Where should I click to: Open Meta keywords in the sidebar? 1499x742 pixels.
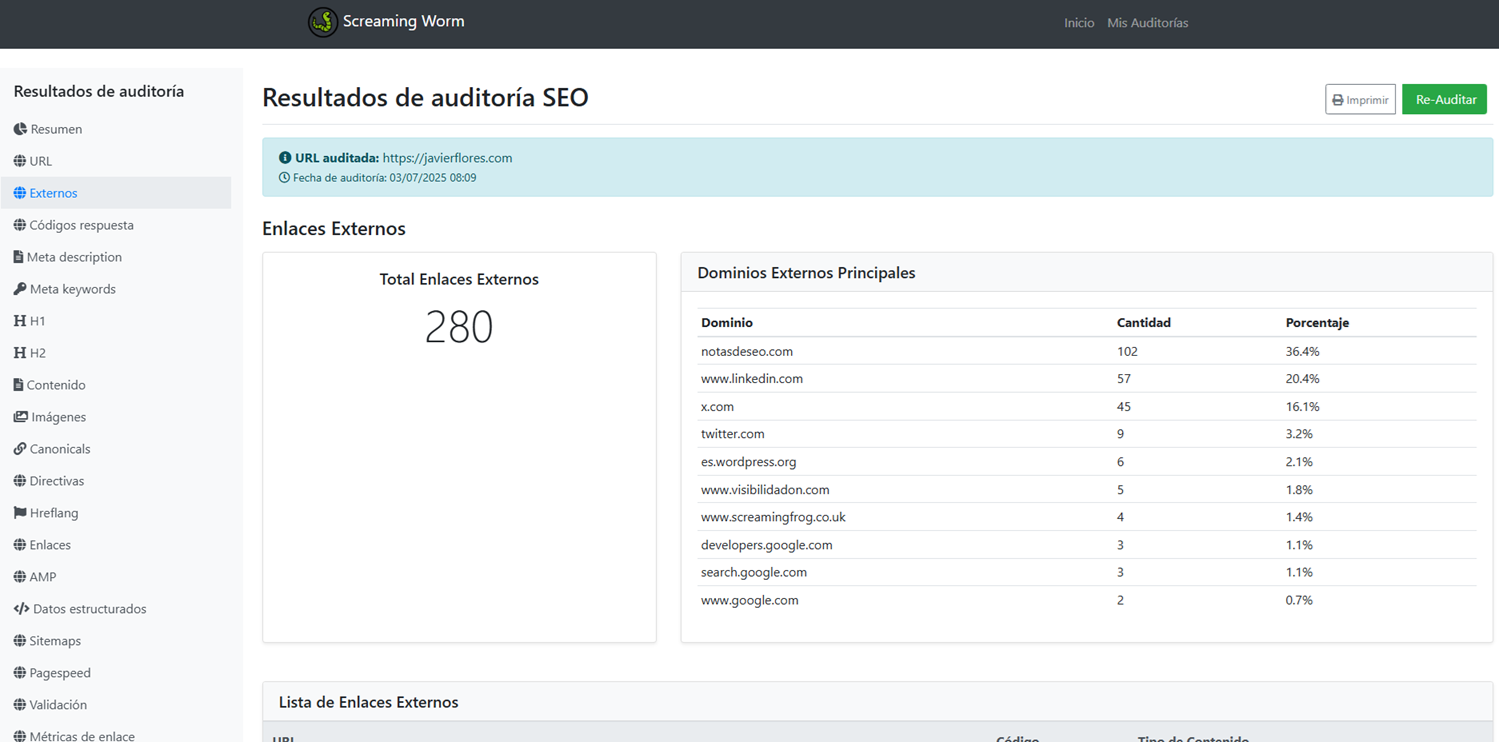tap(116, 289)
